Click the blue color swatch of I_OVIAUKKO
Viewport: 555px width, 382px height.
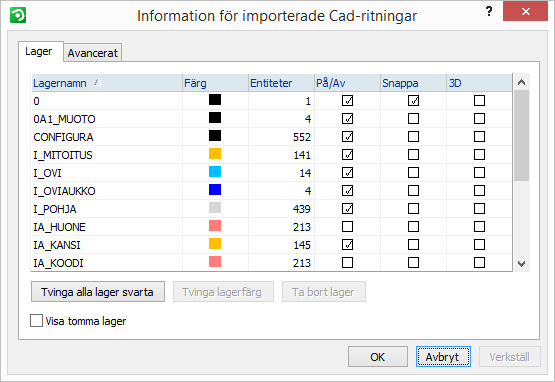(x=215, y=190)
